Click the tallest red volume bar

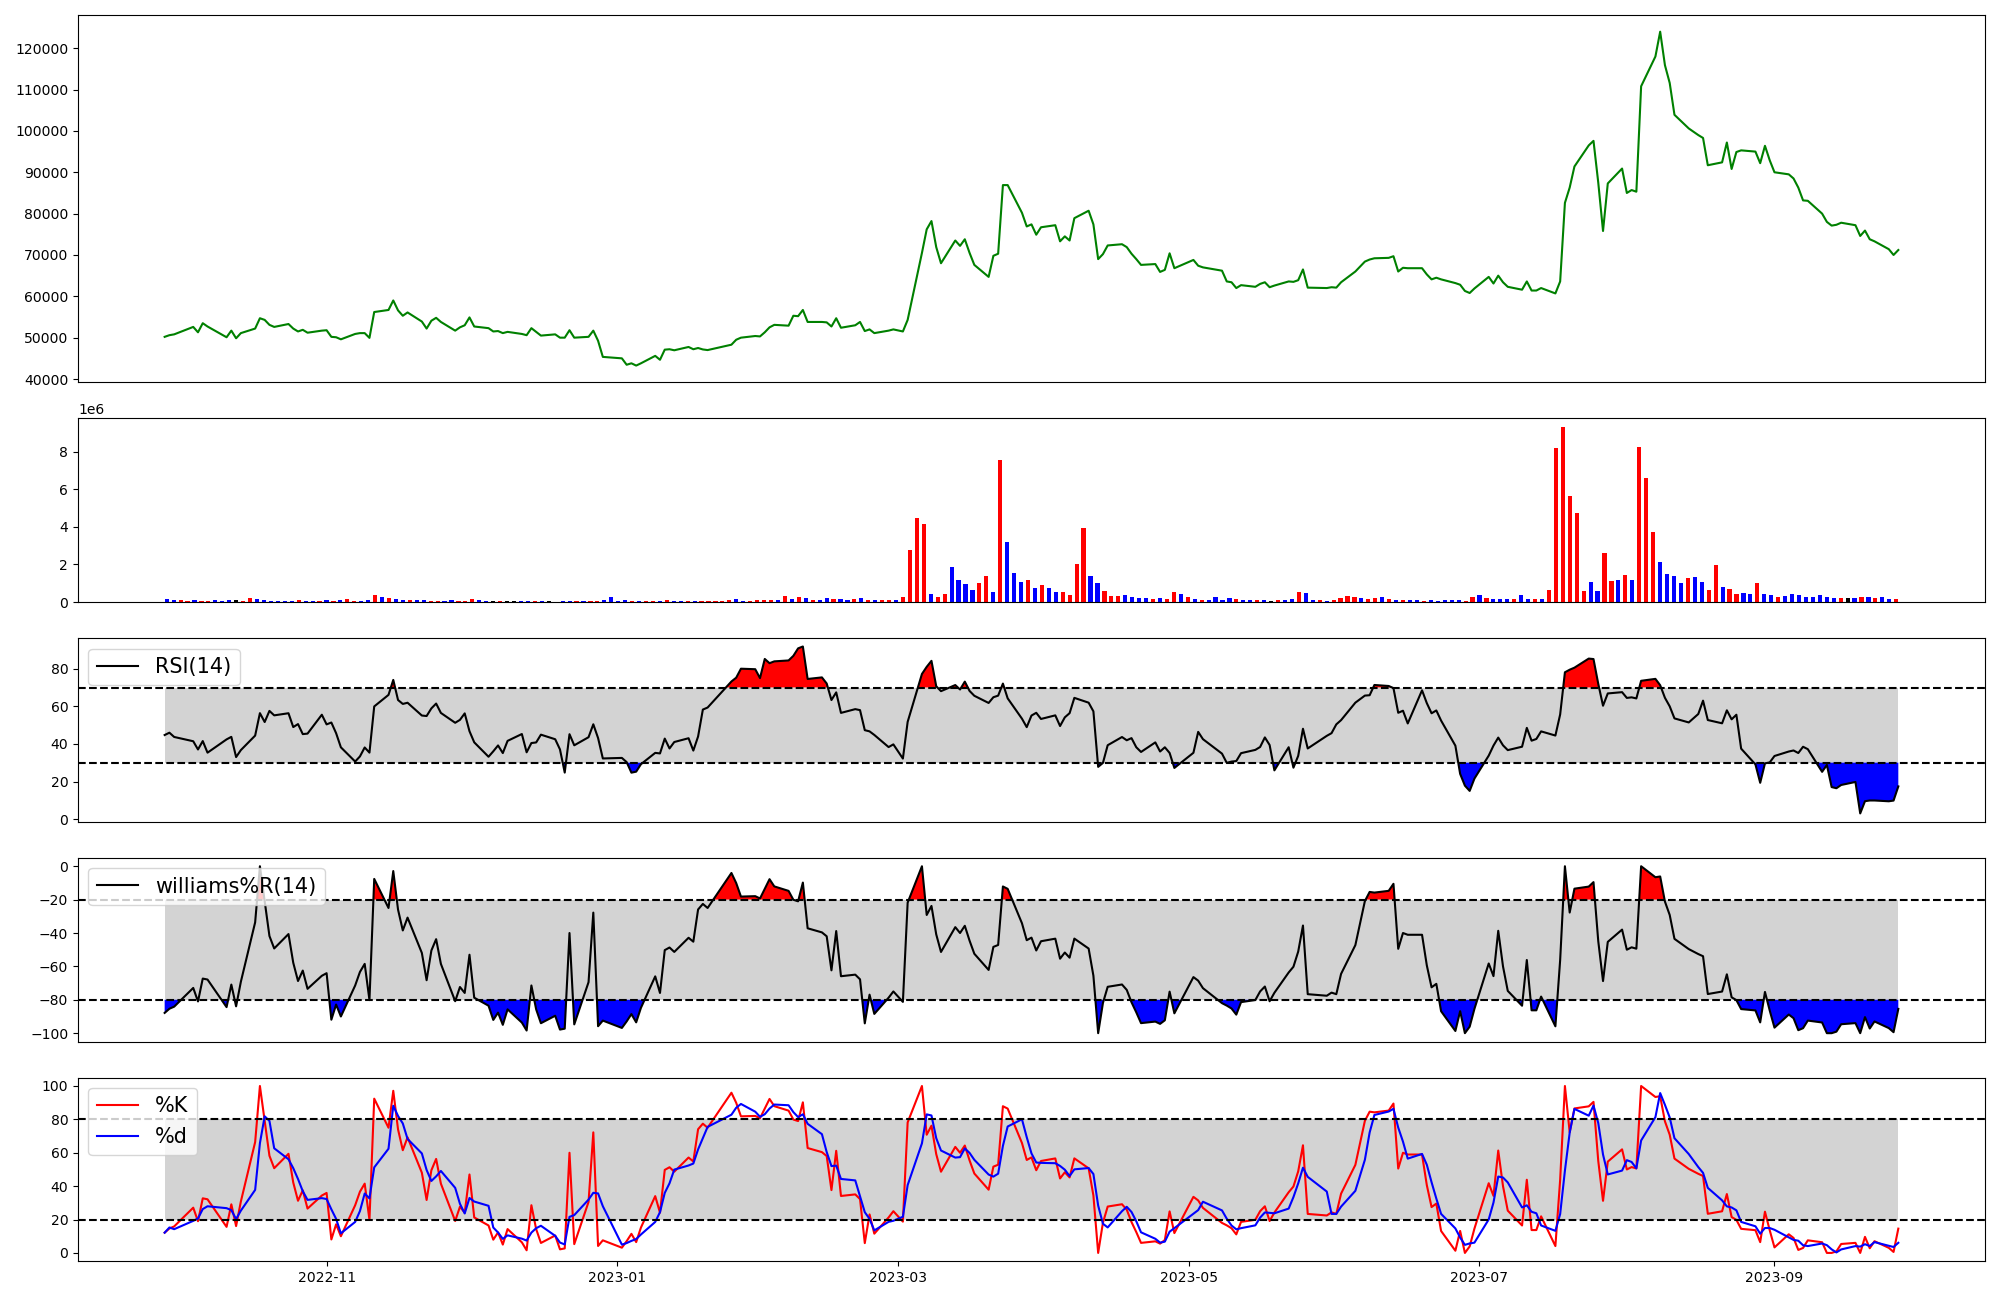[1563, 515]
